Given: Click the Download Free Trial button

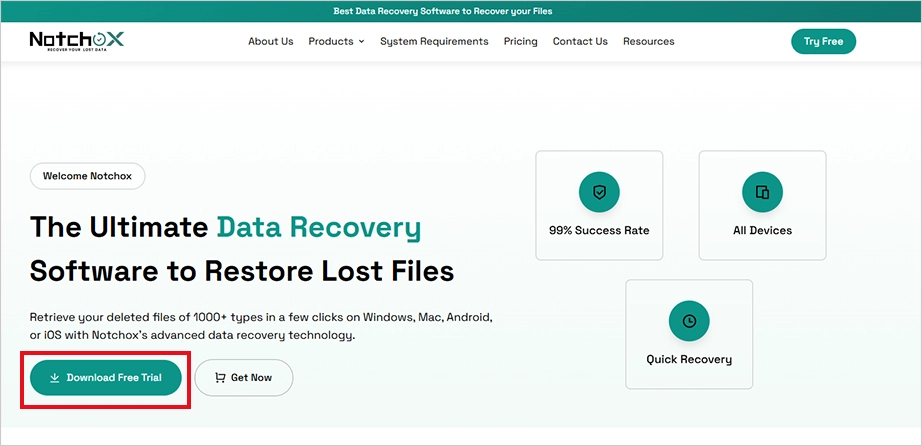Looking at the screenshot, I should (106, 378).
